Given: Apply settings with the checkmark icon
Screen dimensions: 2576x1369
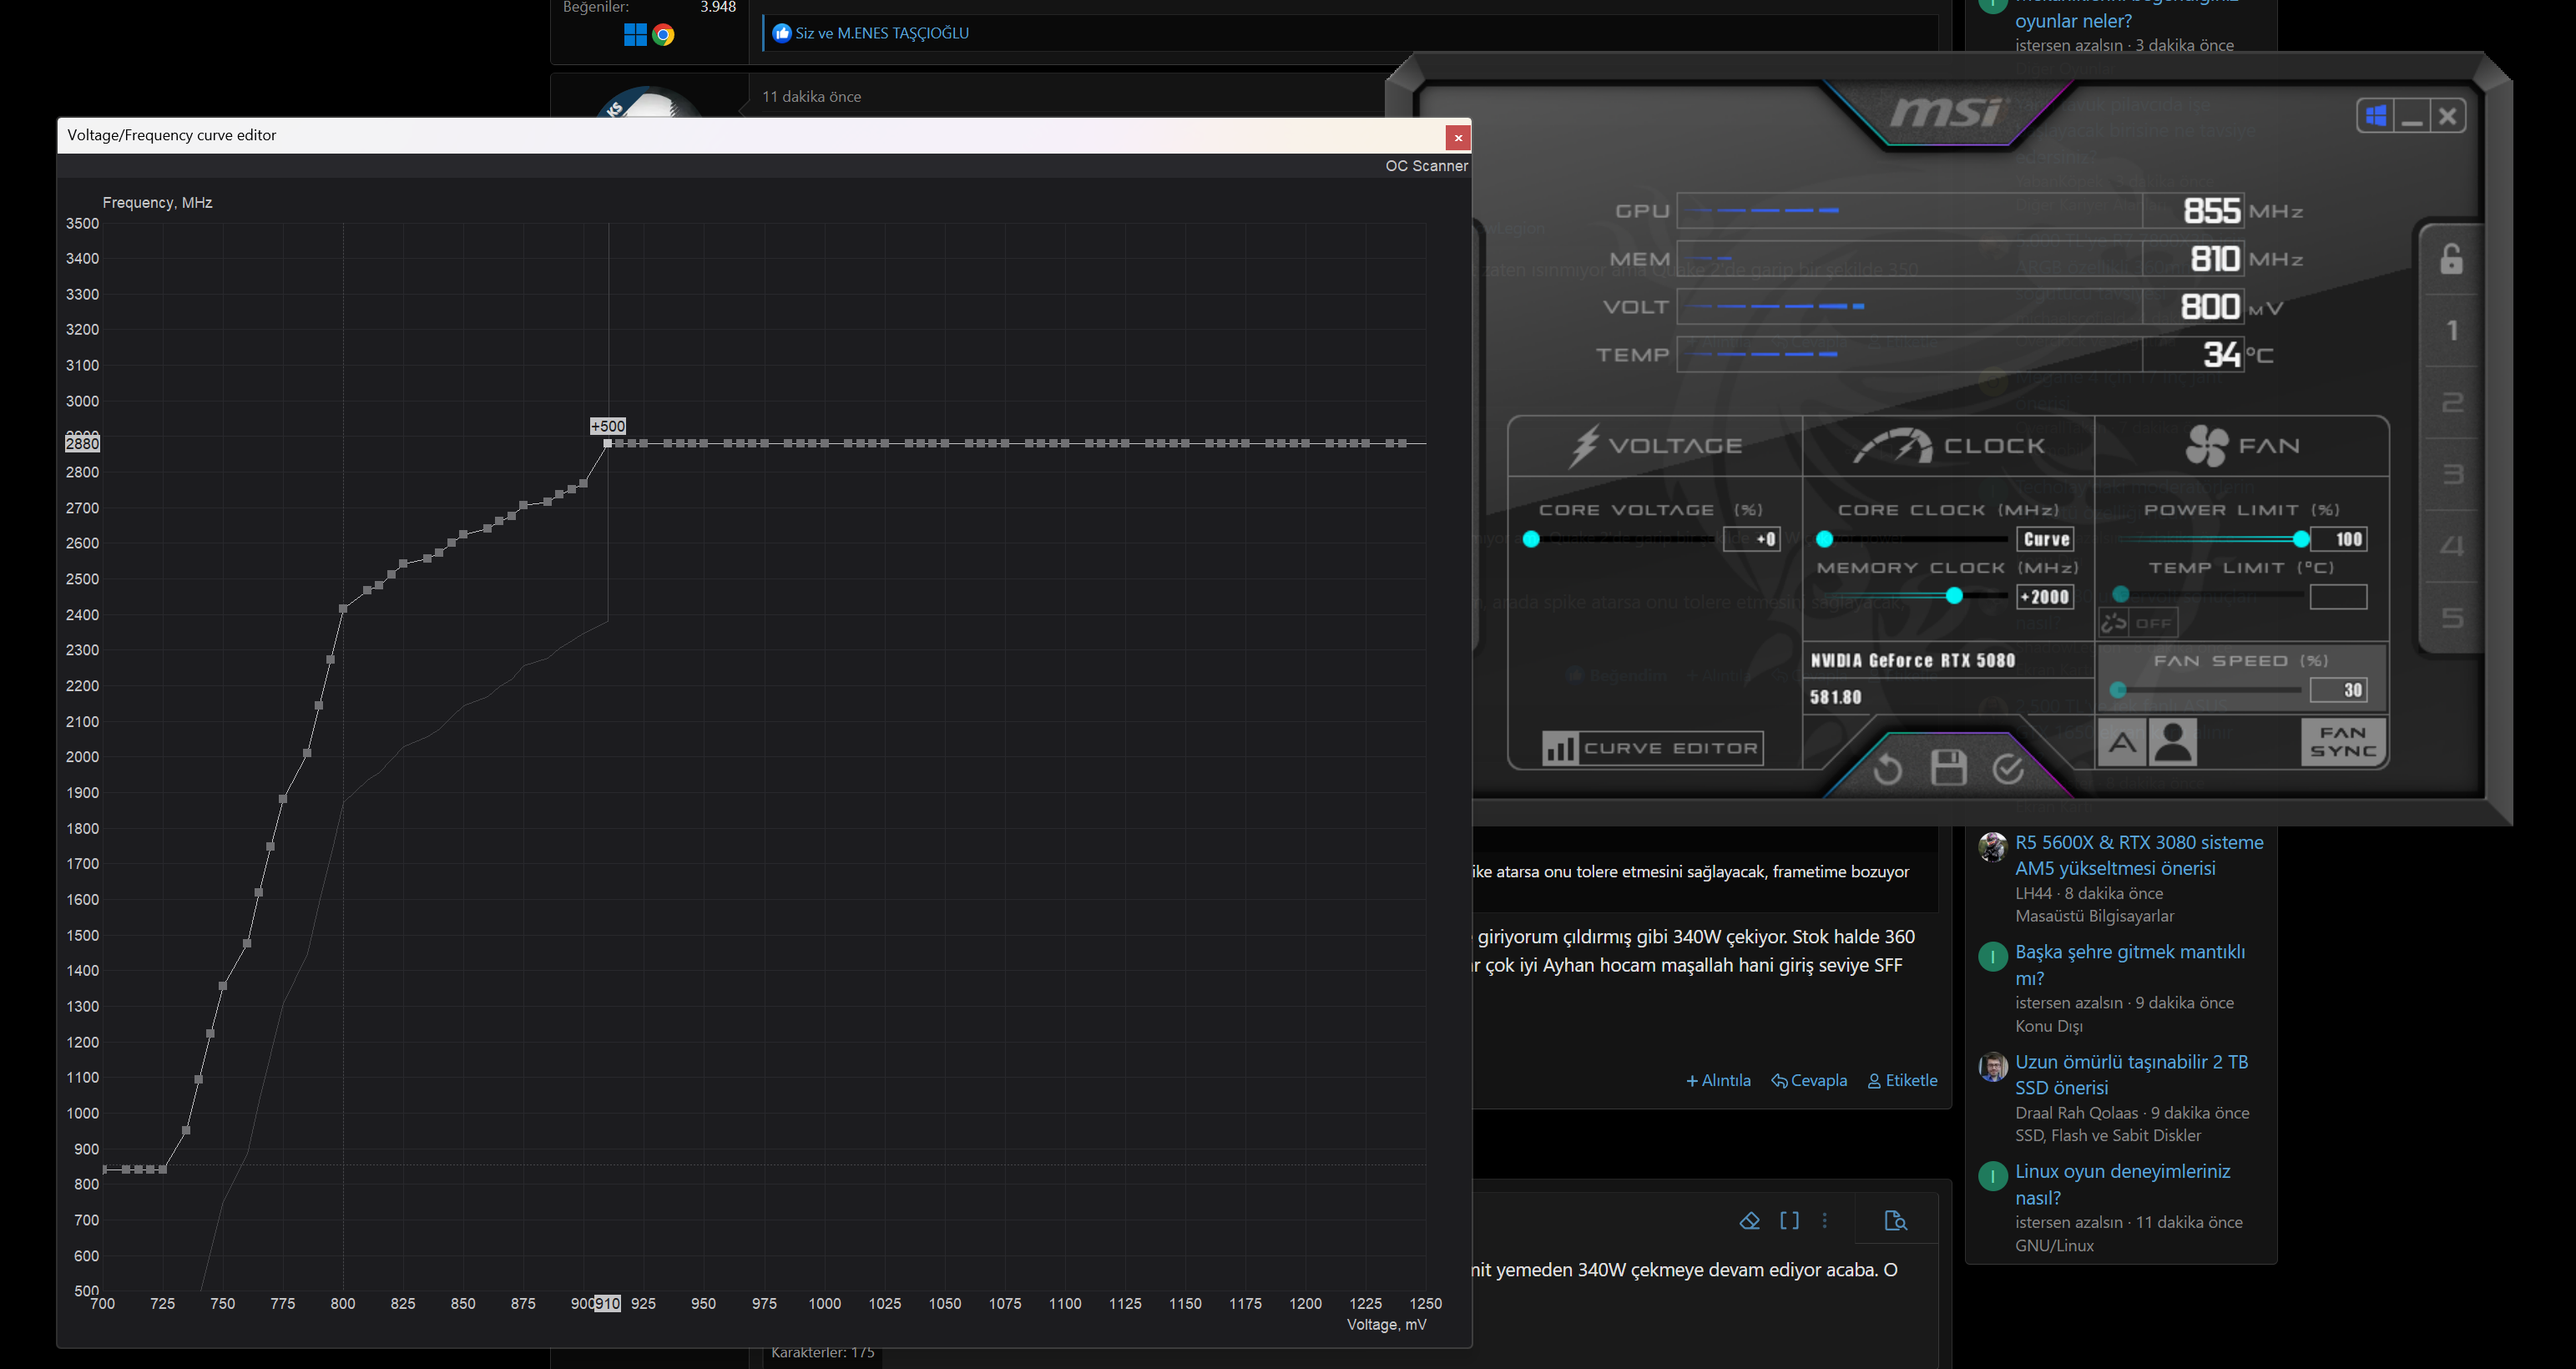Looking at the screenshot, I should pos(2008,768).
